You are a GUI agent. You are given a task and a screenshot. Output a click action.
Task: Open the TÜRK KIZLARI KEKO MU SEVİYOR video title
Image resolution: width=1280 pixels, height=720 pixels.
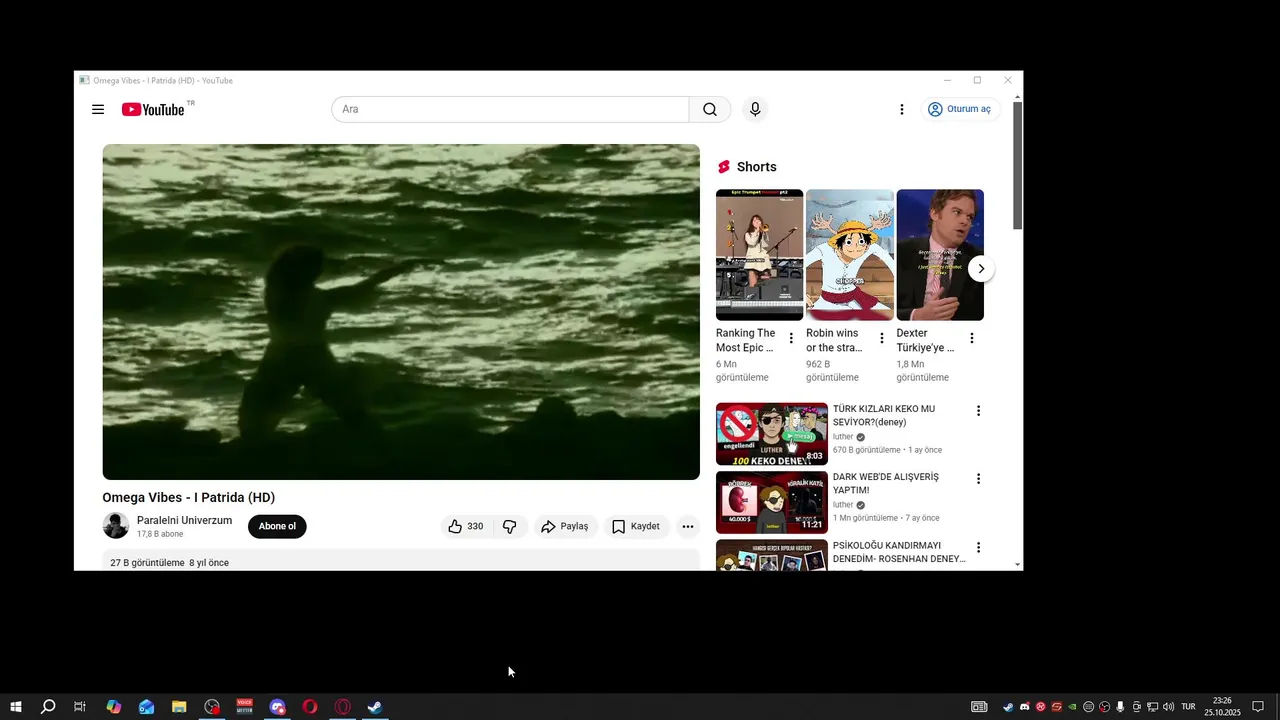pos(884,415)
